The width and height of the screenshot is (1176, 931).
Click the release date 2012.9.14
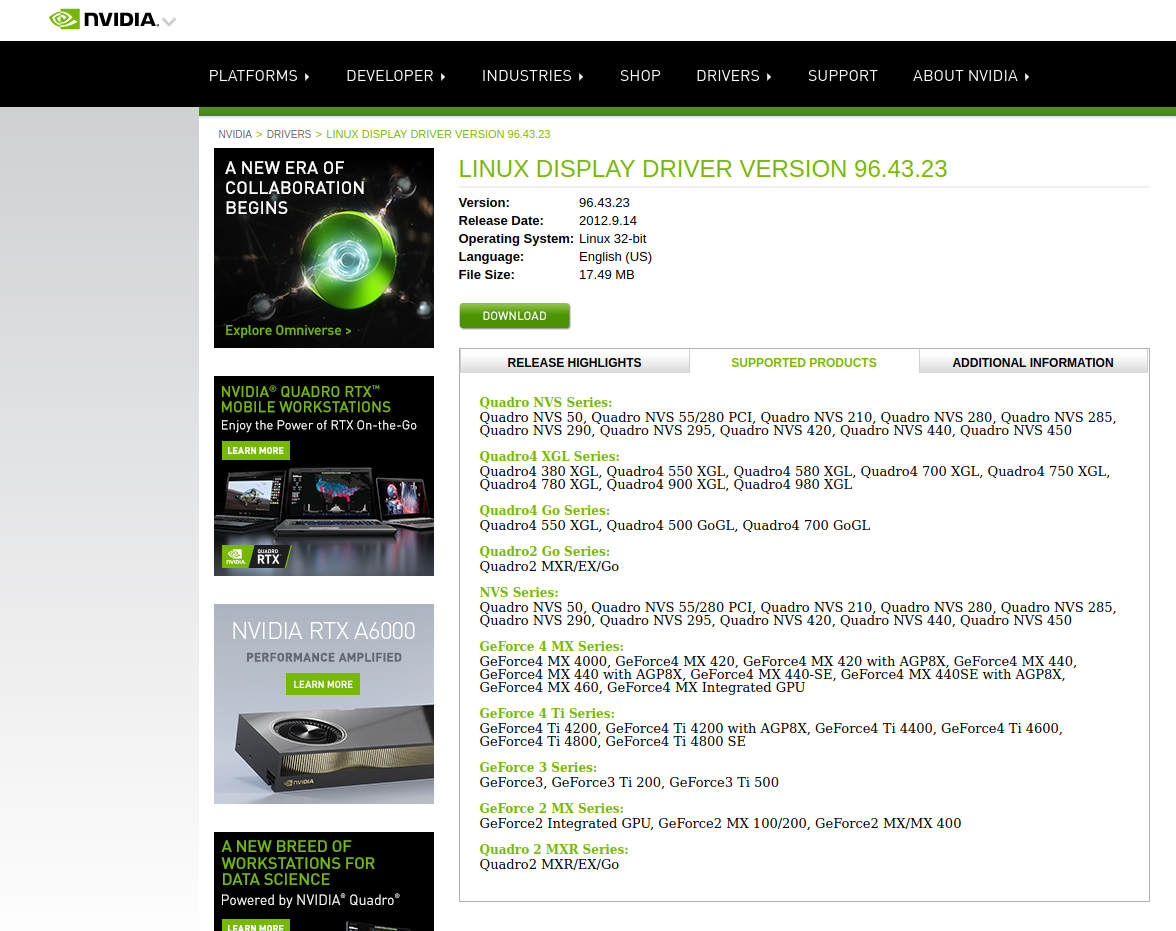608,221
